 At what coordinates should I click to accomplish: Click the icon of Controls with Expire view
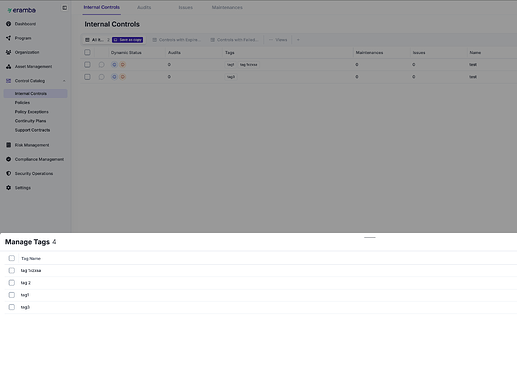[155, 40]
